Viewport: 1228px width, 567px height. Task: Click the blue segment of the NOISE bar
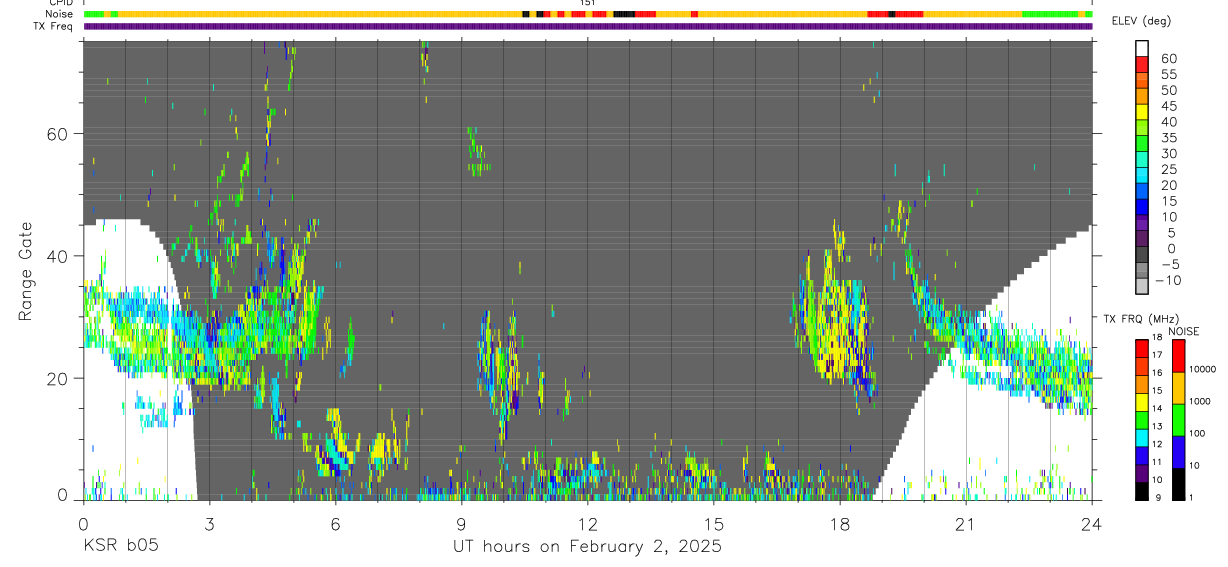point(1178,452)
